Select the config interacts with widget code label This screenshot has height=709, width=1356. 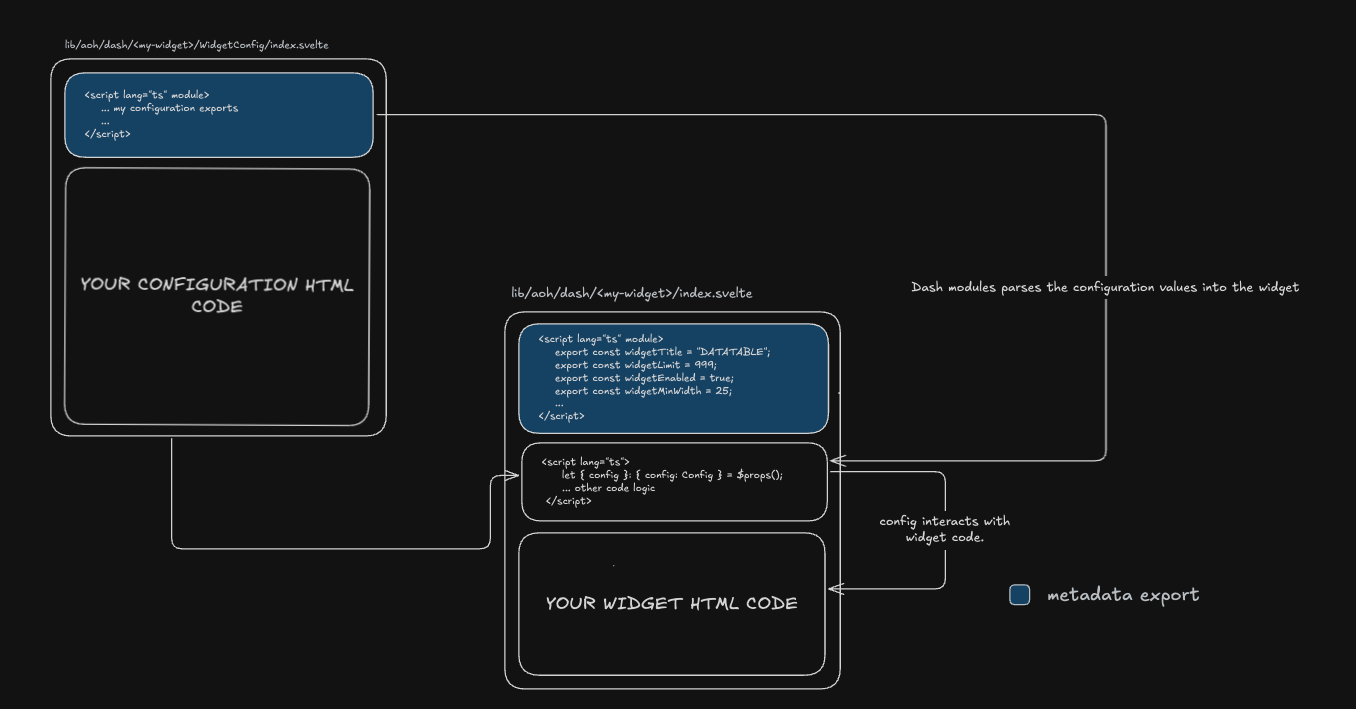(x=944, y=529)
